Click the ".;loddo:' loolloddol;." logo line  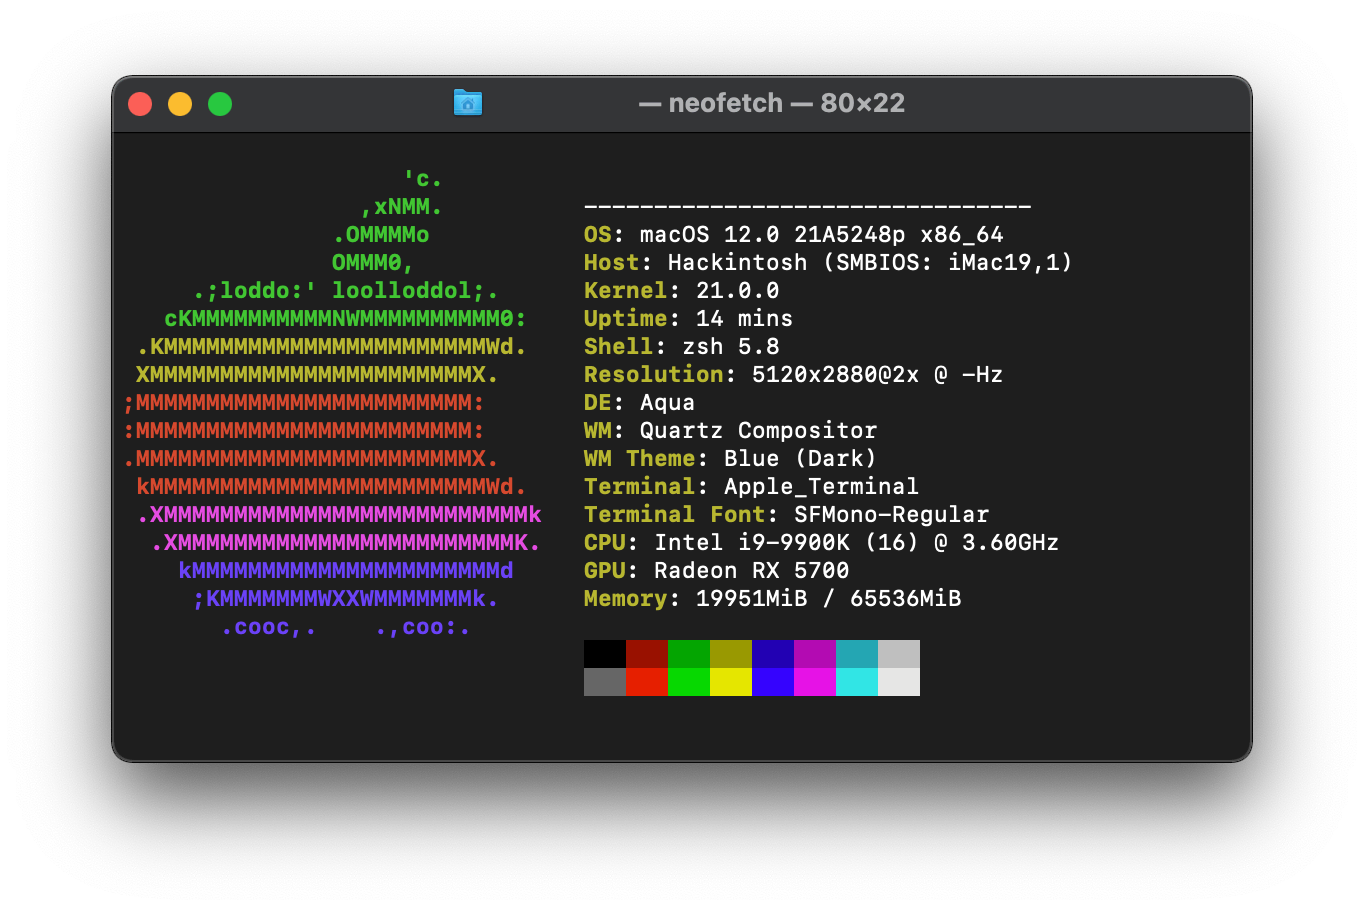coord(346,291)
